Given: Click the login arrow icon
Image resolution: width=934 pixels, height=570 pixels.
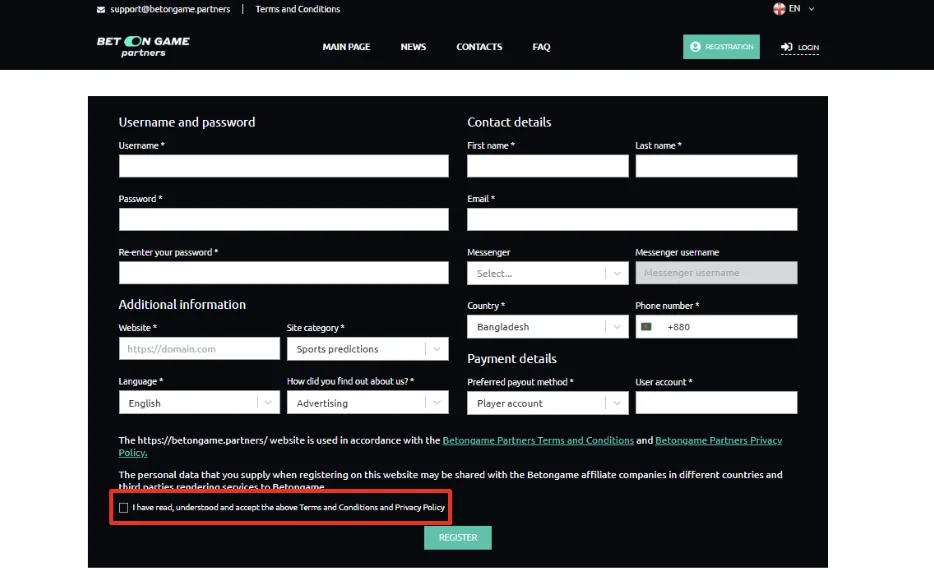Looking at the screenshot, I should 787,47.
